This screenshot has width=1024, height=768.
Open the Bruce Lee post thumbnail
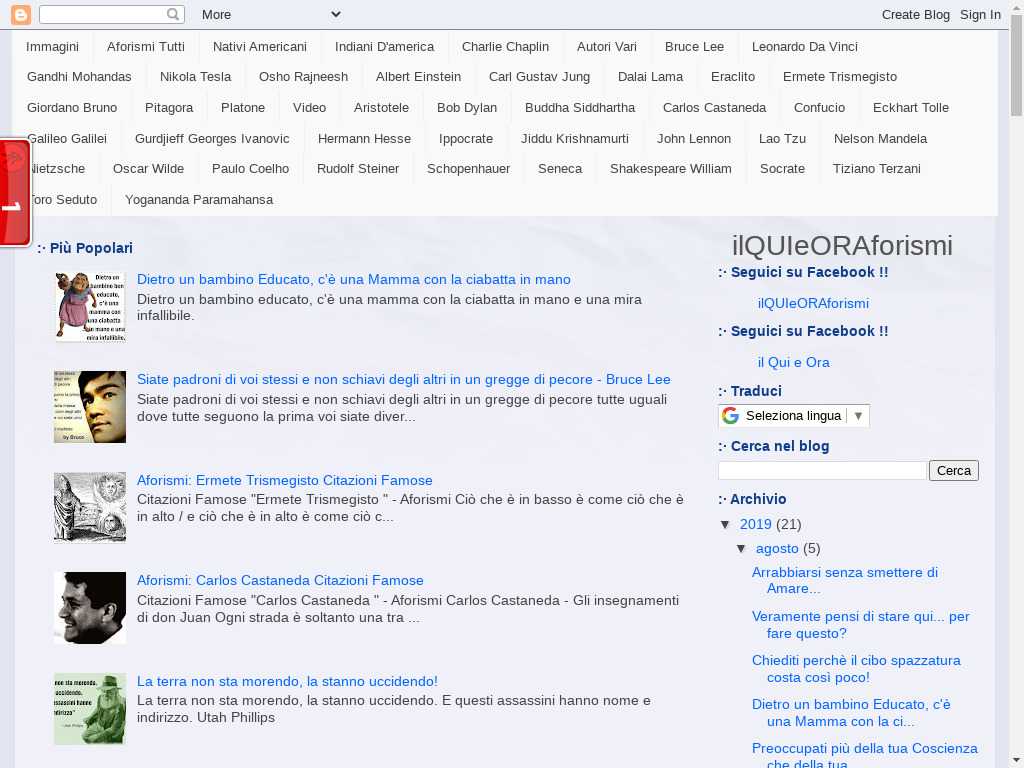pos(90,407)
